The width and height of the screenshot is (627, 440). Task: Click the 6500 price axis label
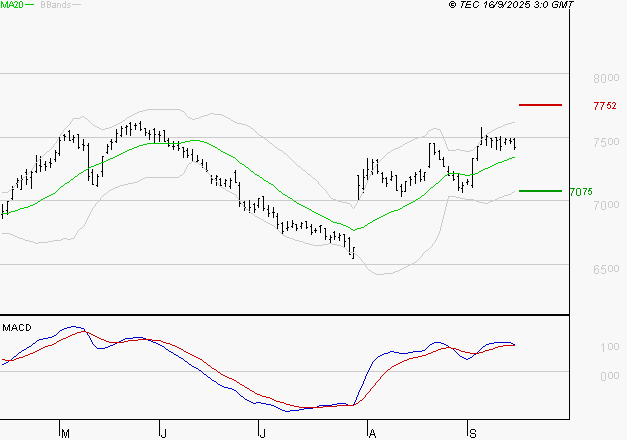[x=606, y=269]
